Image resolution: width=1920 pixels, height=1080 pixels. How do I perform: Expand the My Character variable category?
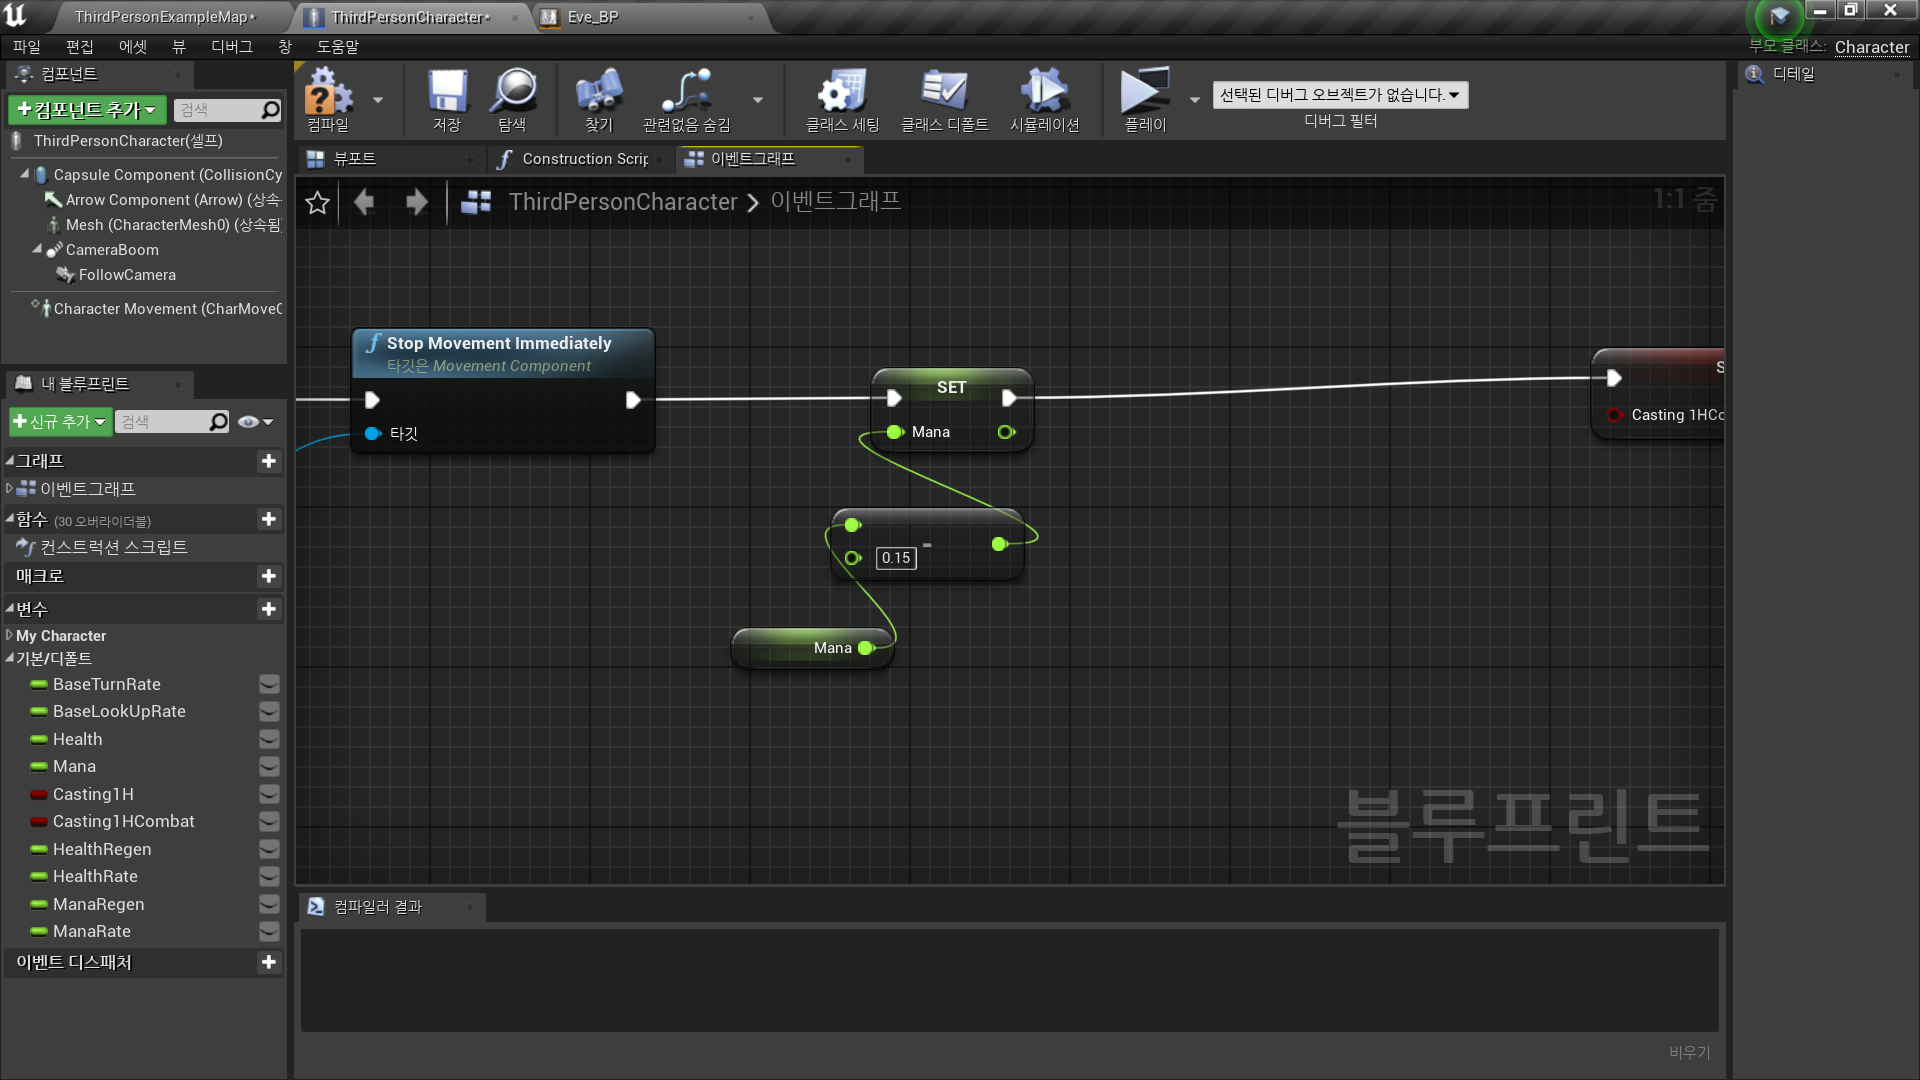[x=10, y=636]
